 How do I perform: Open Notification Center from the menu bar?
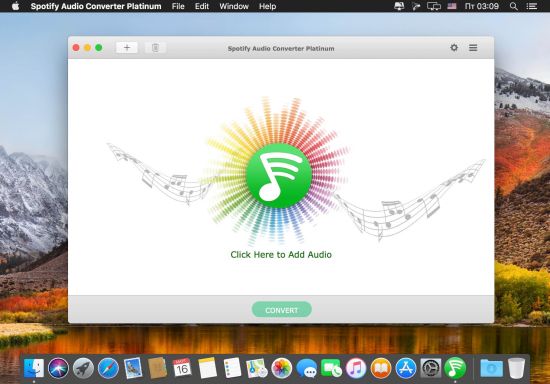tap(532, 6)
